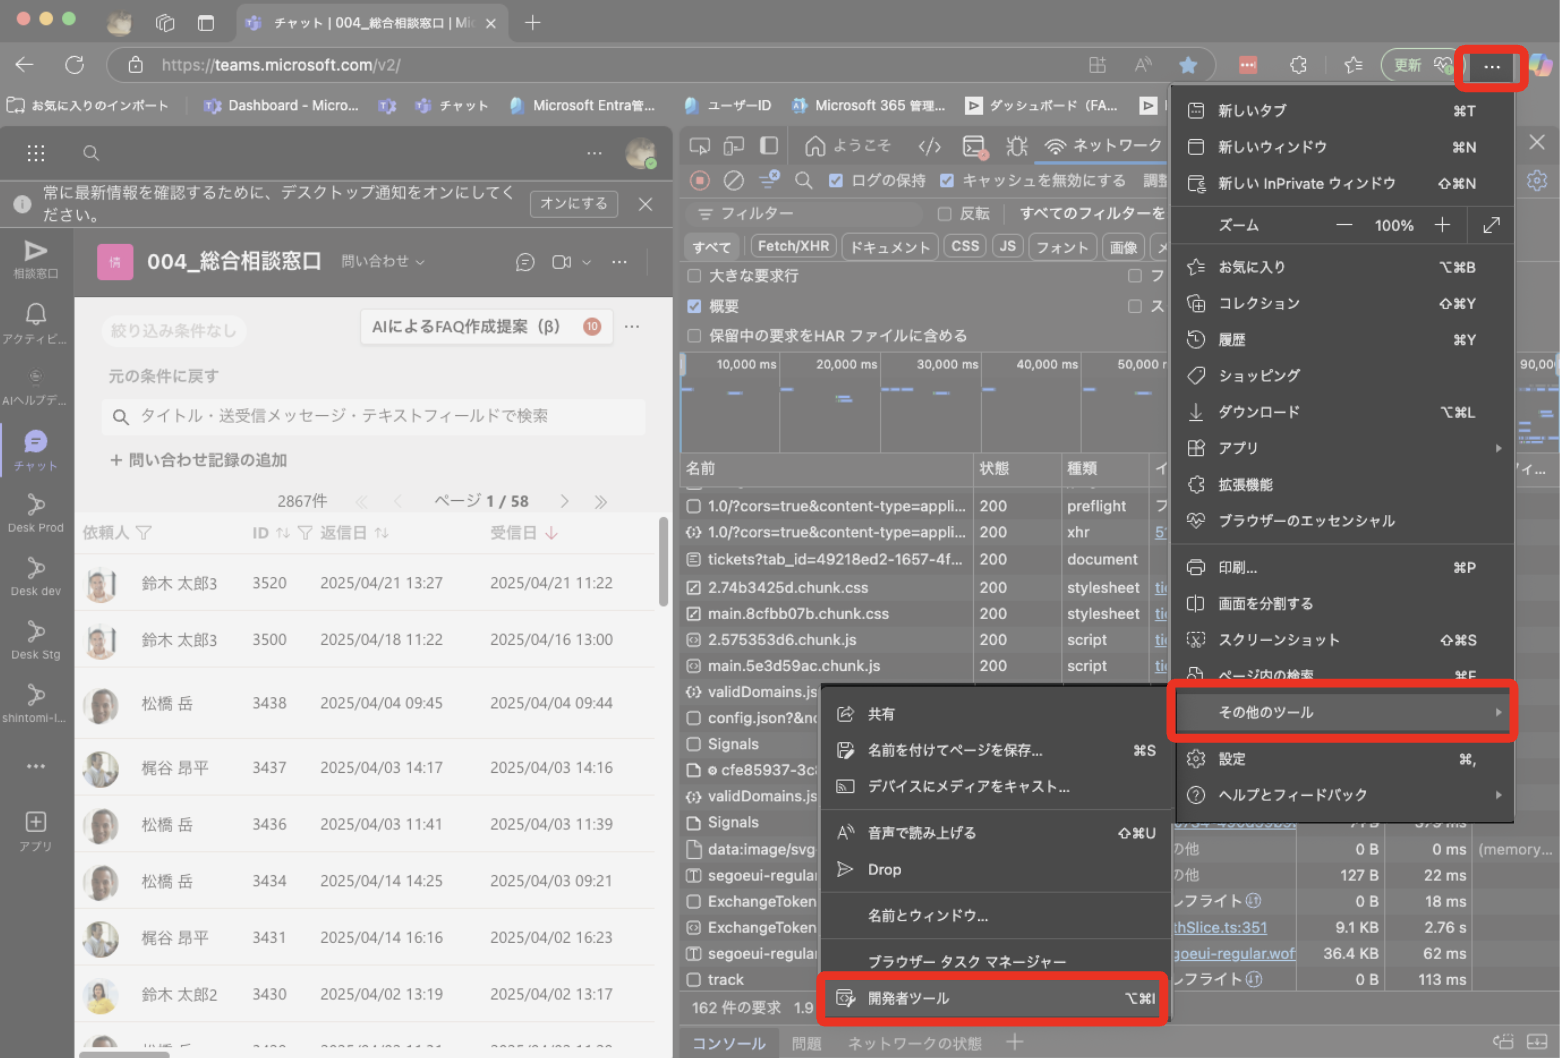
Task: Expand the 問い合わせ dropdown in header
Action: [x=384, y=262]
